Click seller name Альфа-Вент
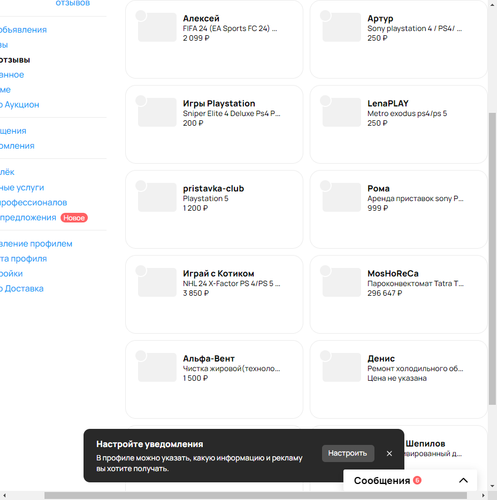Screen dimensions: 497x500 (x=209, y=358)
